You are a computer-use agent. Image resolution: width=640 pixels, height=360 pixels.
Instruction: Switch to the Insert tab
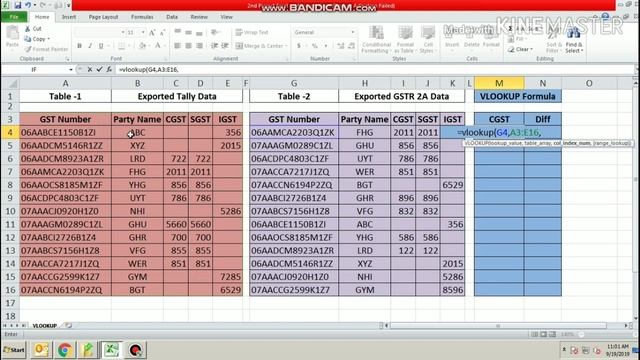coord(69,17)
